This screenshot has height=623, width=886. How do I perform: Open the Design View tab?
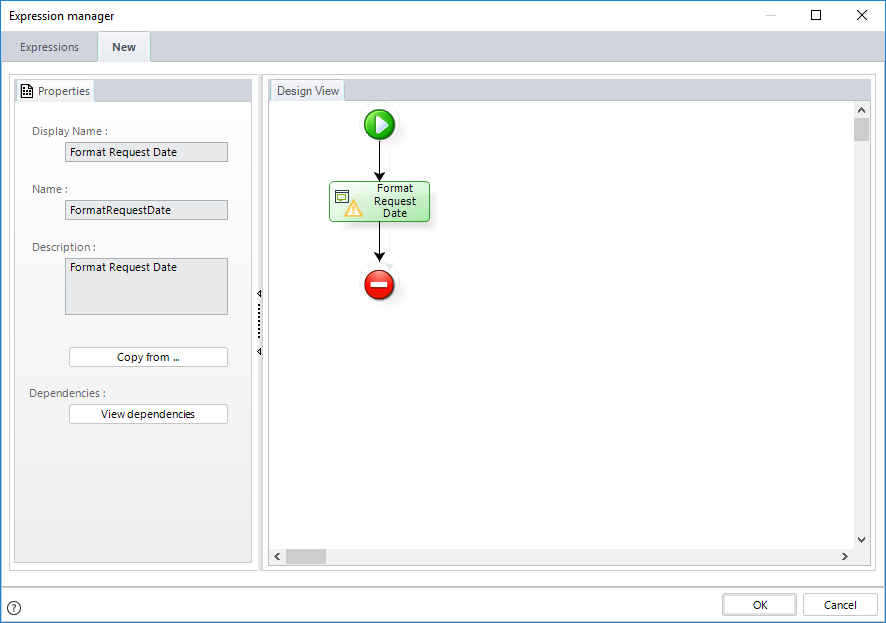coord(307,91)
